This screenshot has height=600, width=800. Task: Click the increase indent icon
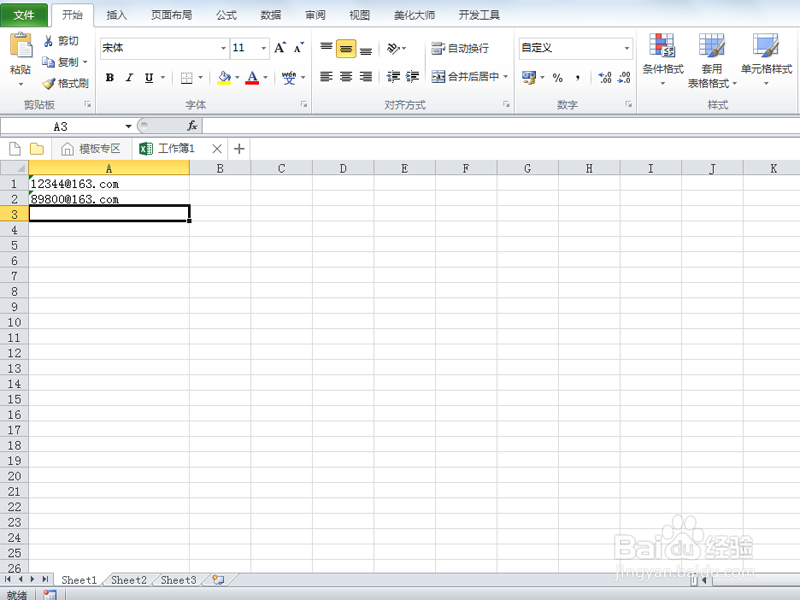pyautogui.click(x=412, y=77)
